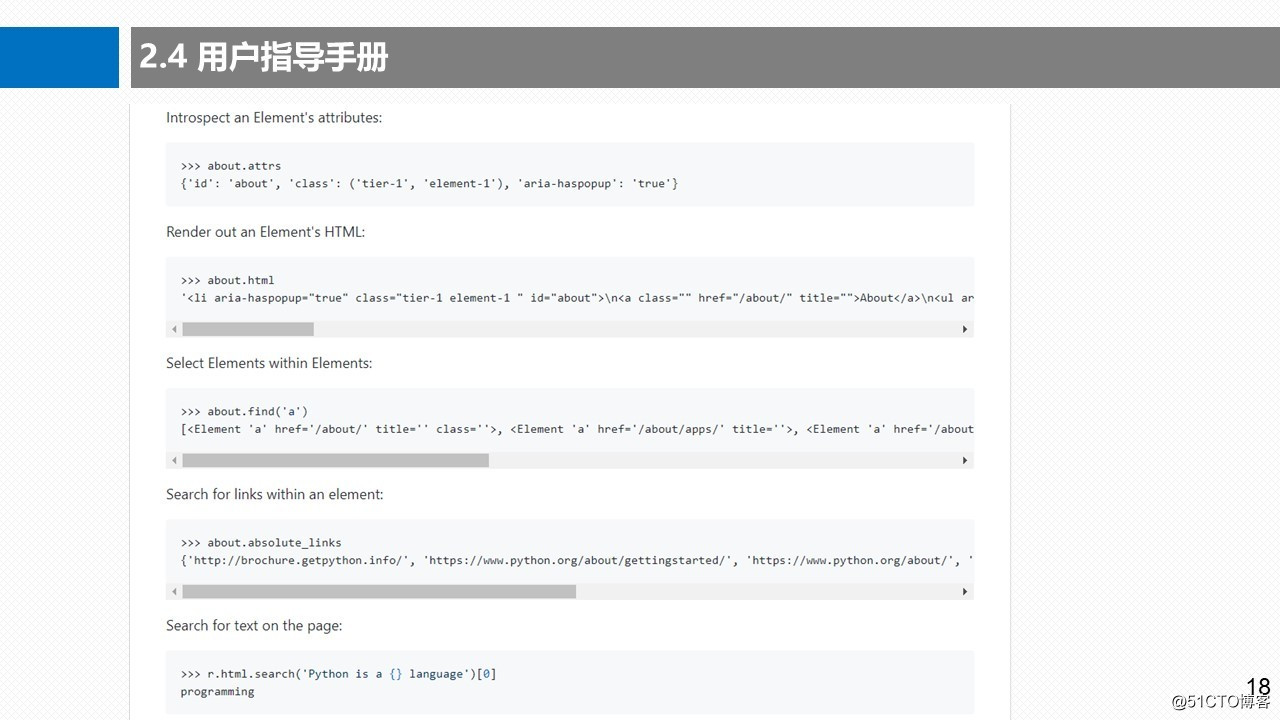
Task: Click the about.html horizontal scrollbar thumb
Action: 248,329
